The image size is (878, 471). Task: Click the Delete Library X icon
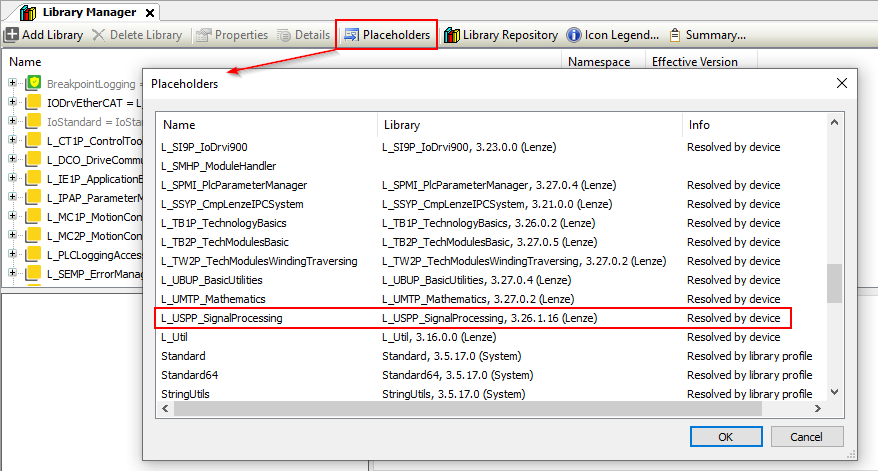coord(98,35)
